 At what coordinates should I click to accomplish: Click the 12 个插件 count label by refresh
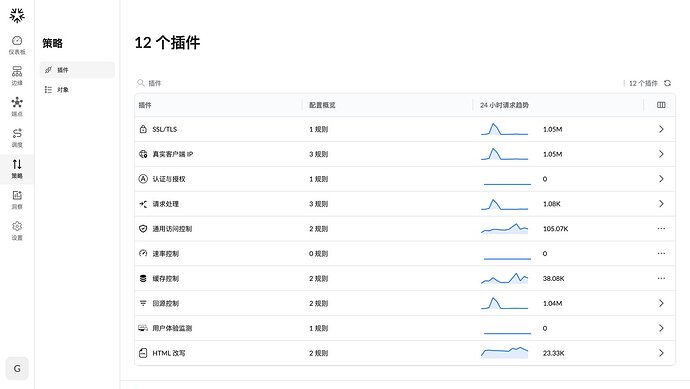(x=643, y=83)
